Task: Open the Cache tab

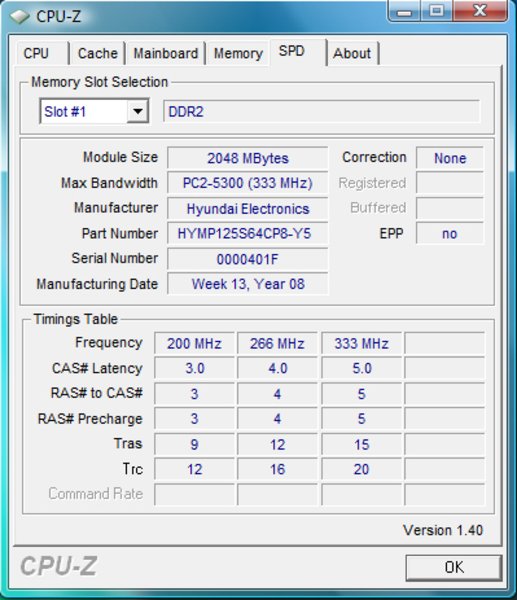Action: click(x=97, y=53)
